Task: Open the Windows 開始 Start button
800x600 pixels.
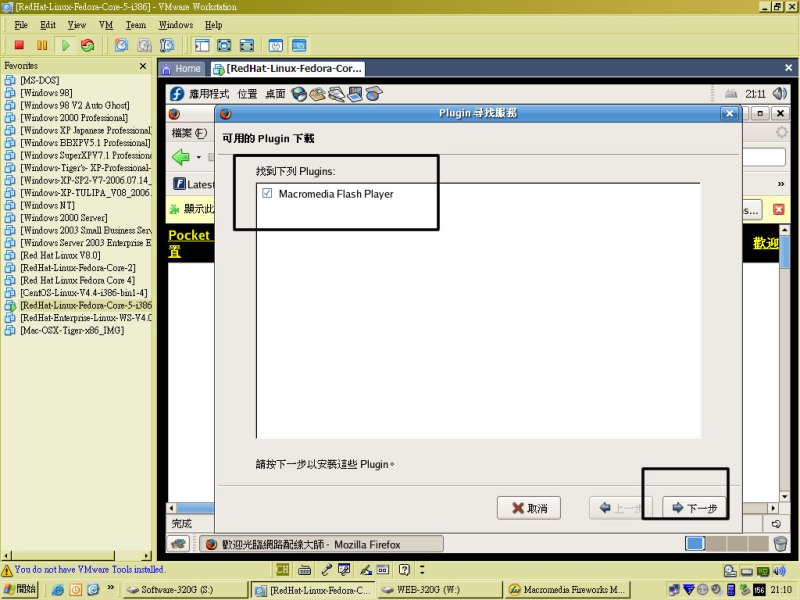Action: pos(20,589)
